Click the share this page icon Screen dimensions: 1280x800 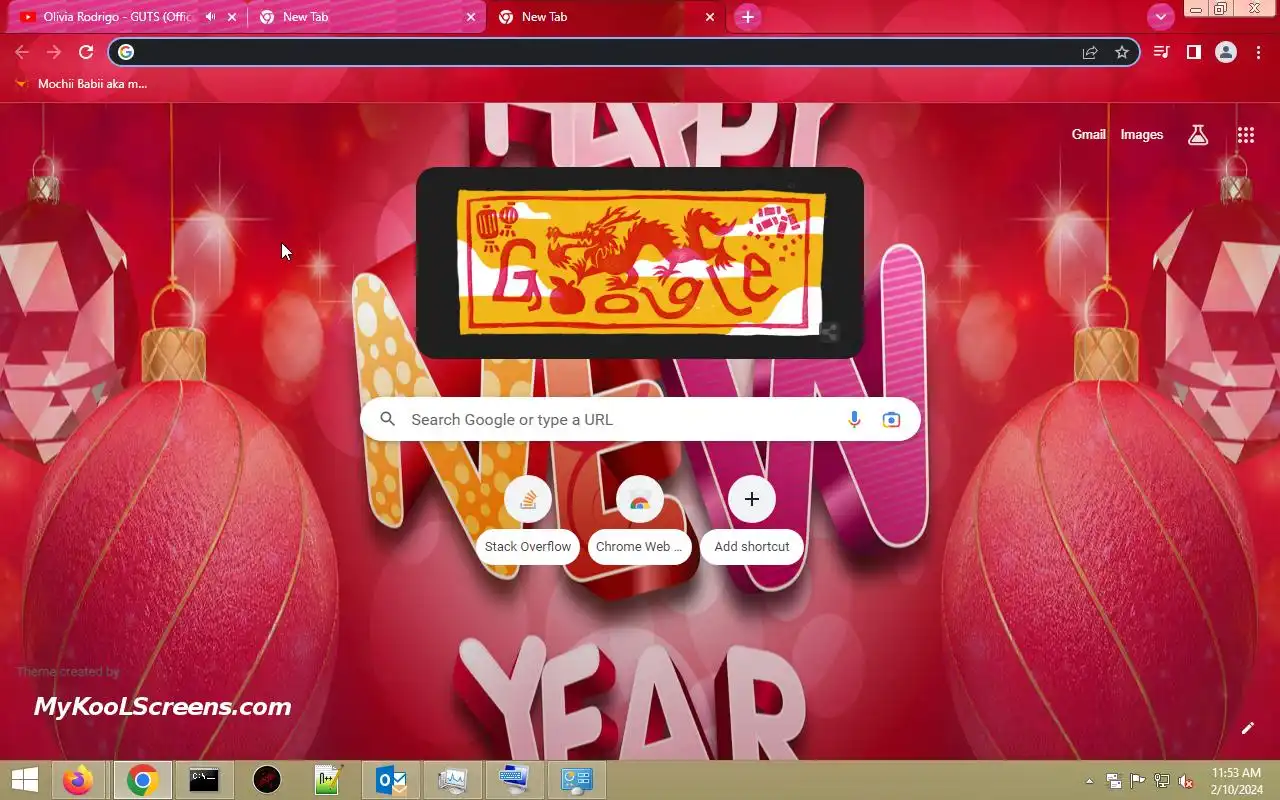click(1090, 52)
